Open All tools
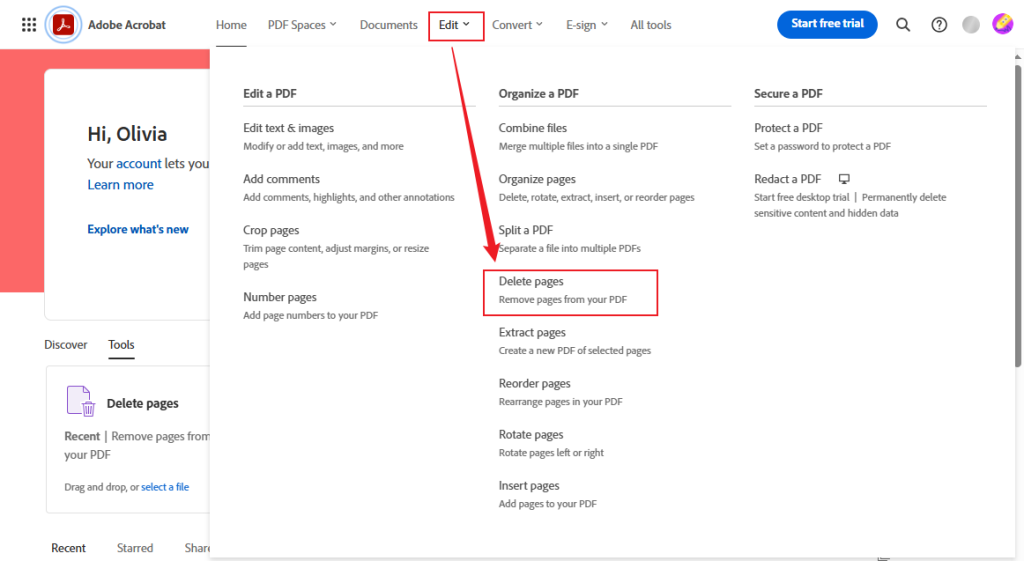The height and width of the screenshot is (561, 1024). (650, 25)
